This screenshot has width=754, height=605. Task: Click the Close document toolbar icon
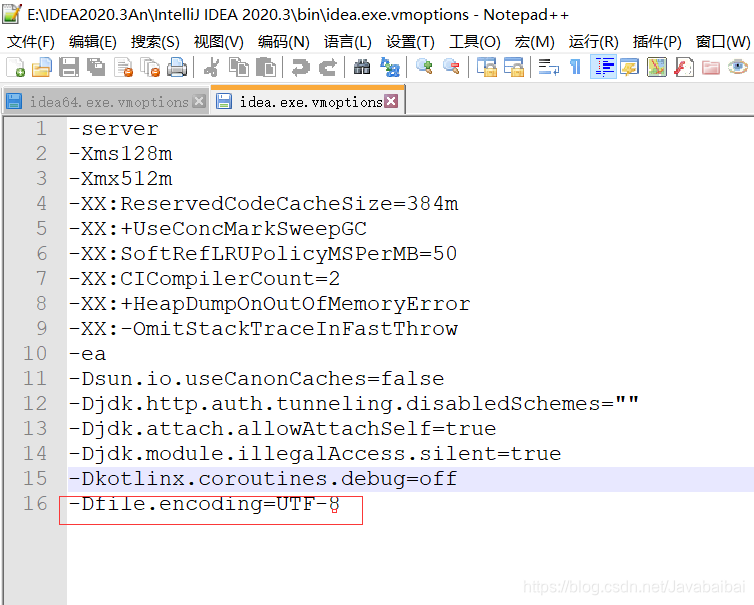(x=123, y=67)
